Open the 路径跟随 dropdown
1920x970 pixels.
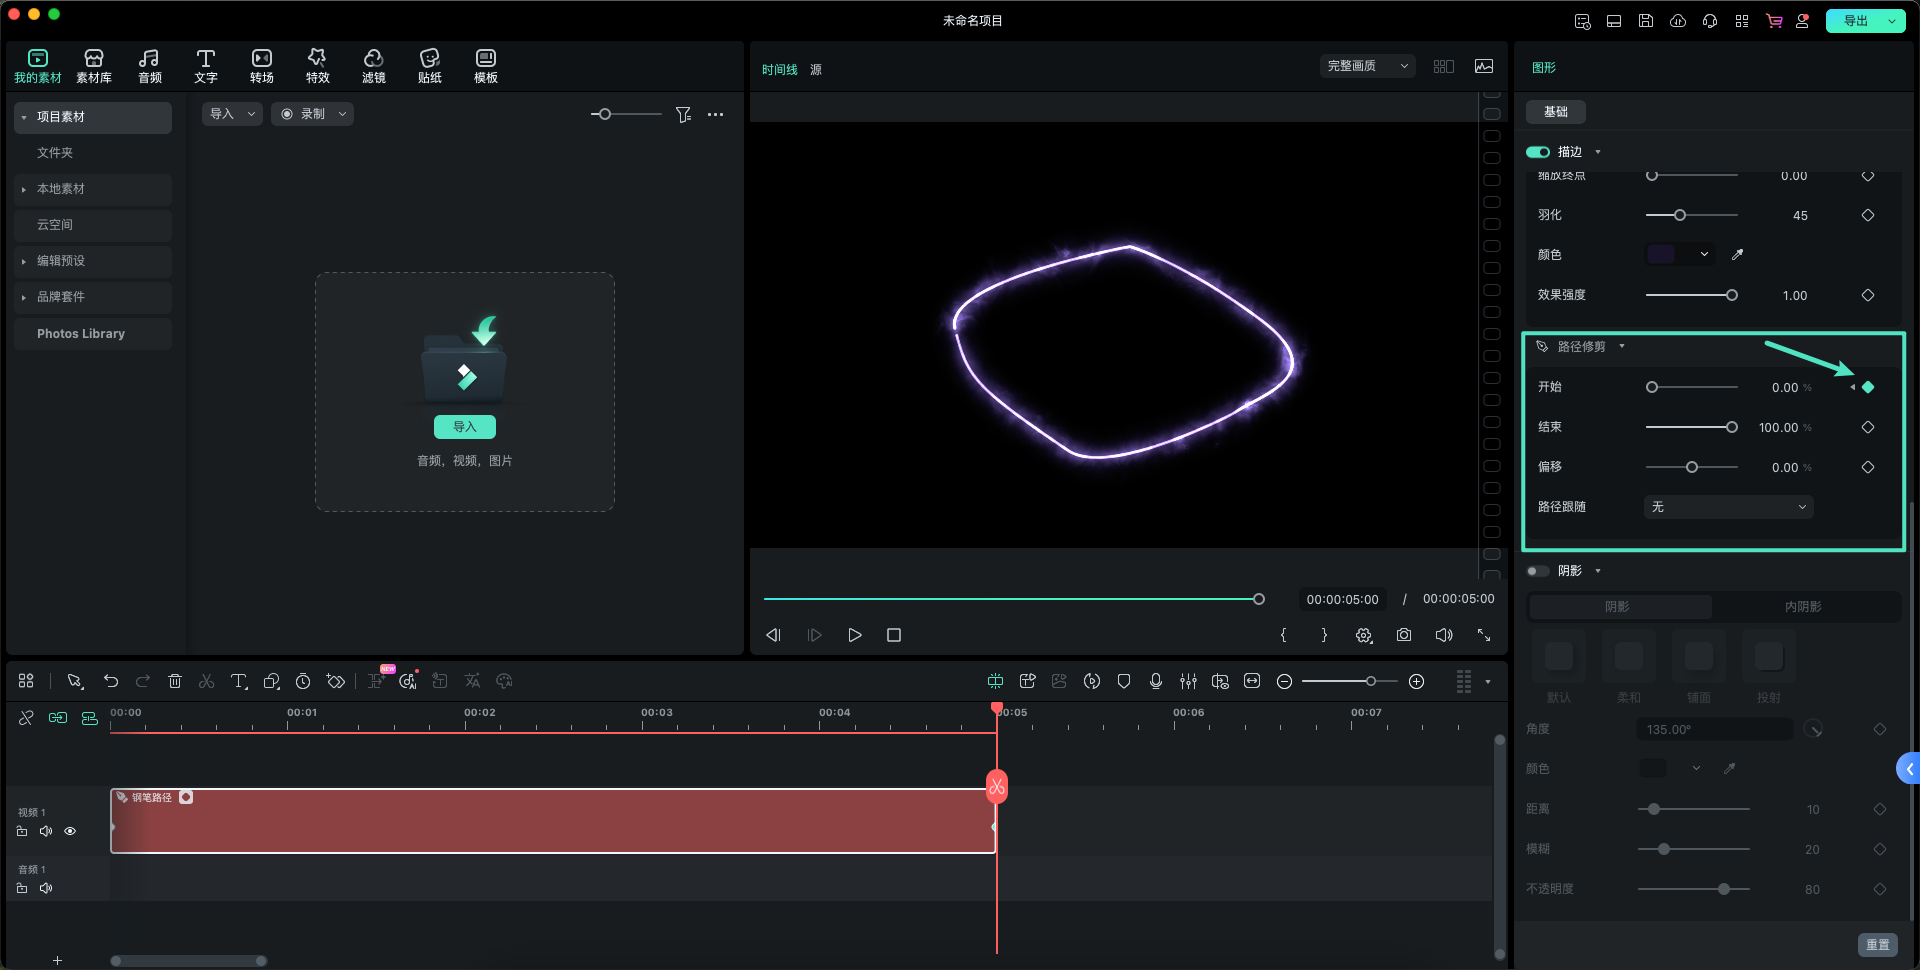pyautogui.click(x=1728, y=507)
